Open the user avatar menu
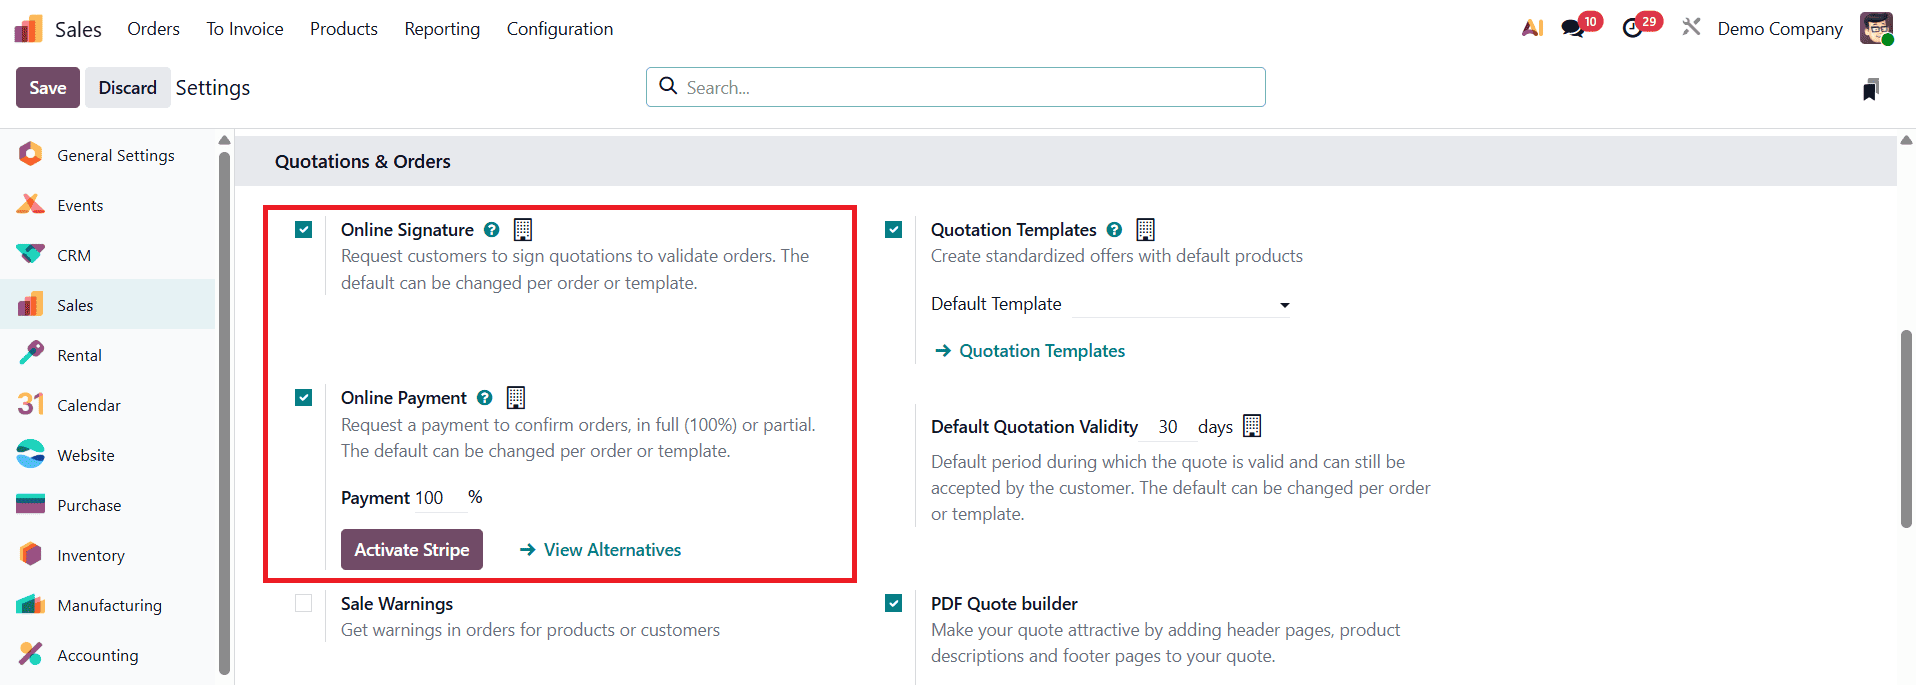This screenshot has height=685, width=1916. coord(1876,28)
